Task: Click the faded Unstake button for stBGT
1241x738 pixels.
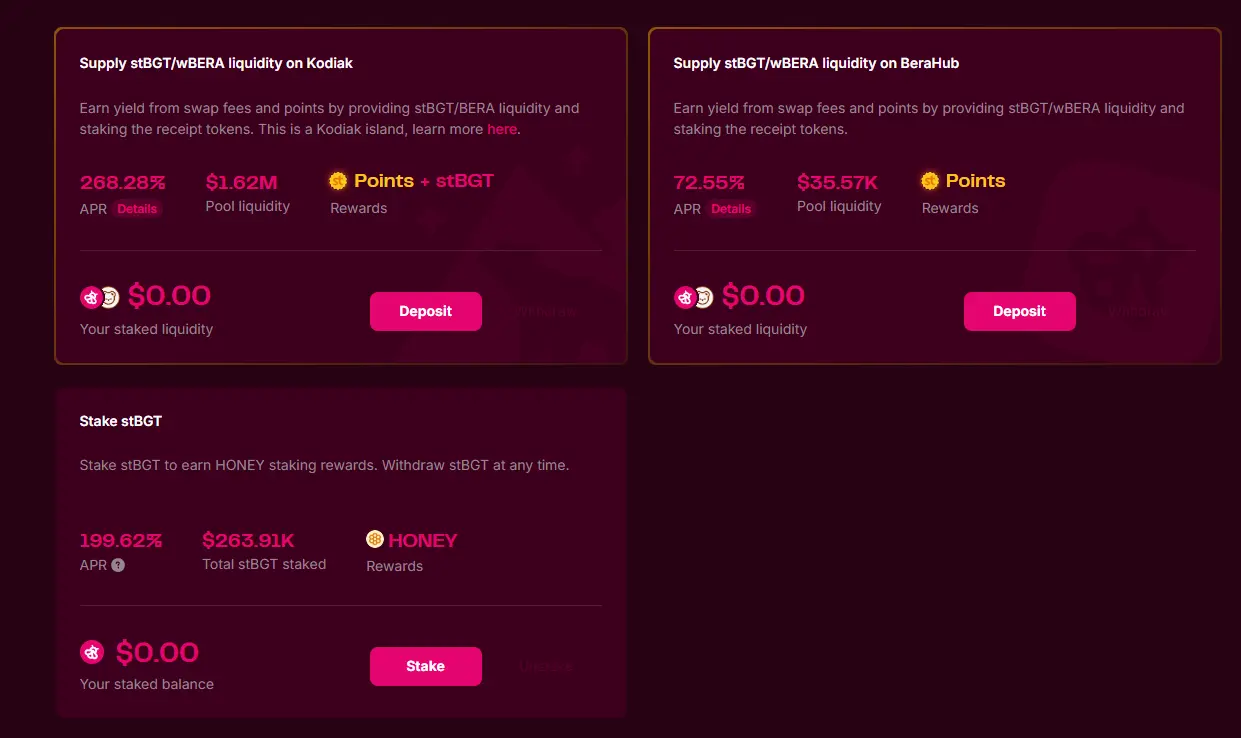Action: click(x=546, y=666)
